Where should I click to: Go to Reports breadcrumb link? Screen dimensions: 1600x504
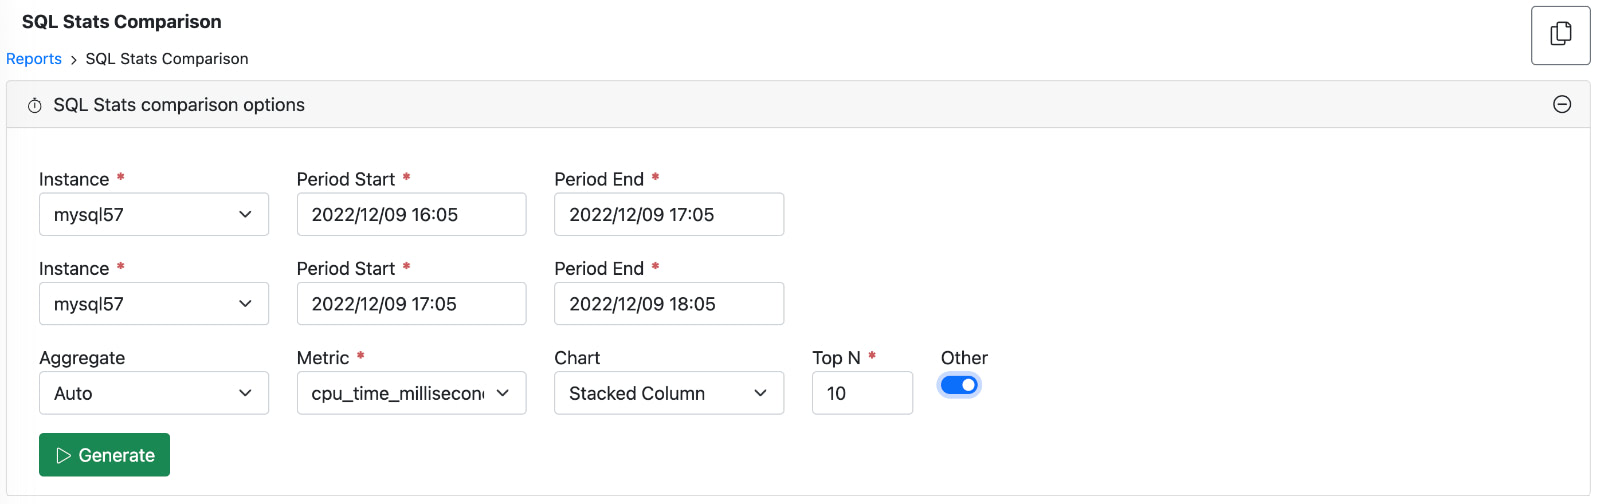click(34, 59)
